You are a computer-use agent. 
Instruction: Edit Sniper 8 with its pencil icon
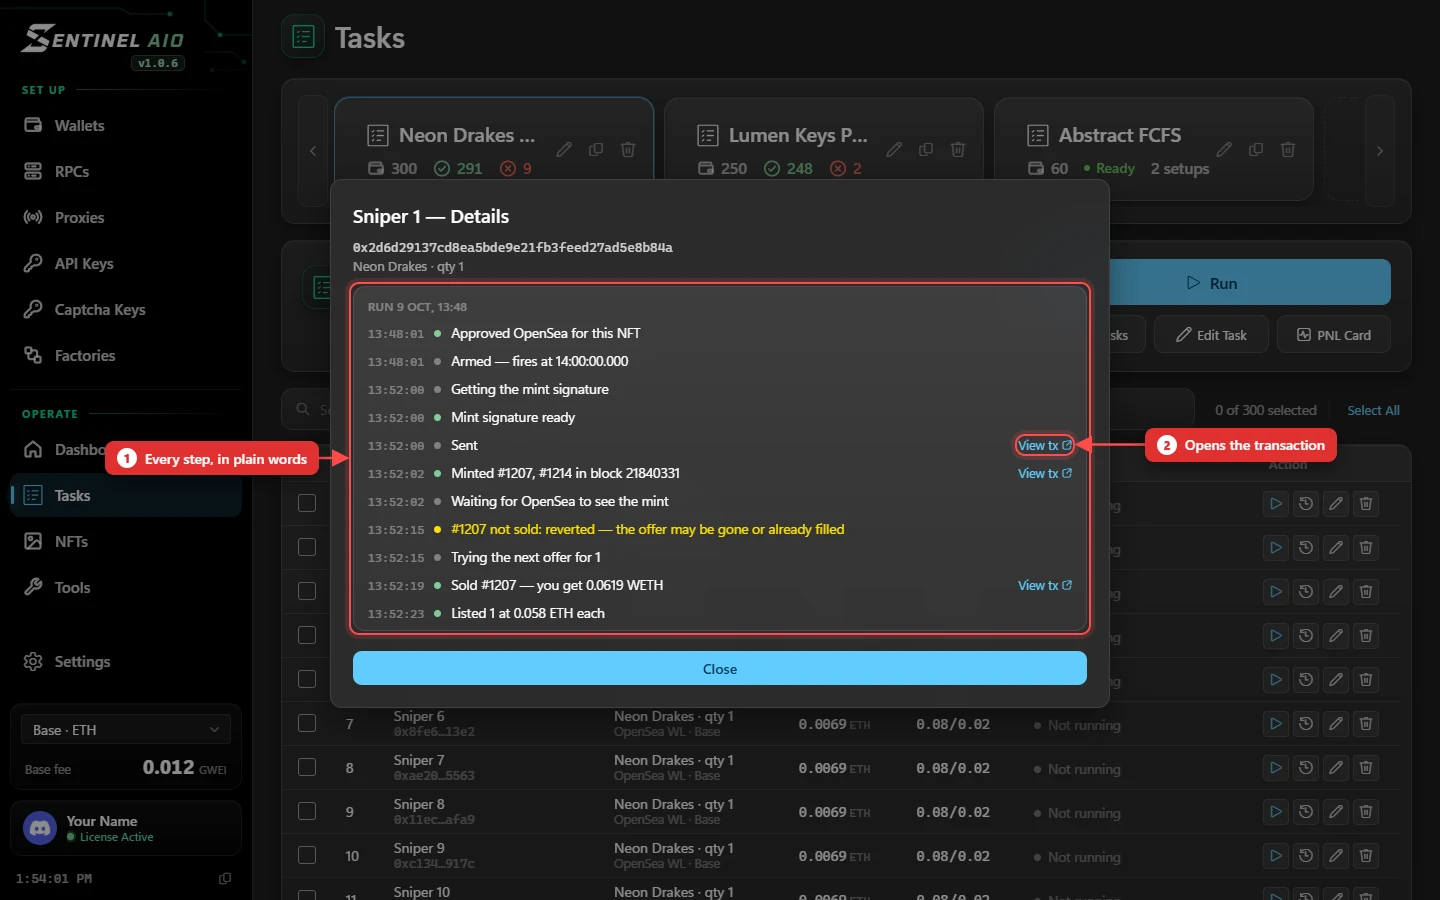1336,812
